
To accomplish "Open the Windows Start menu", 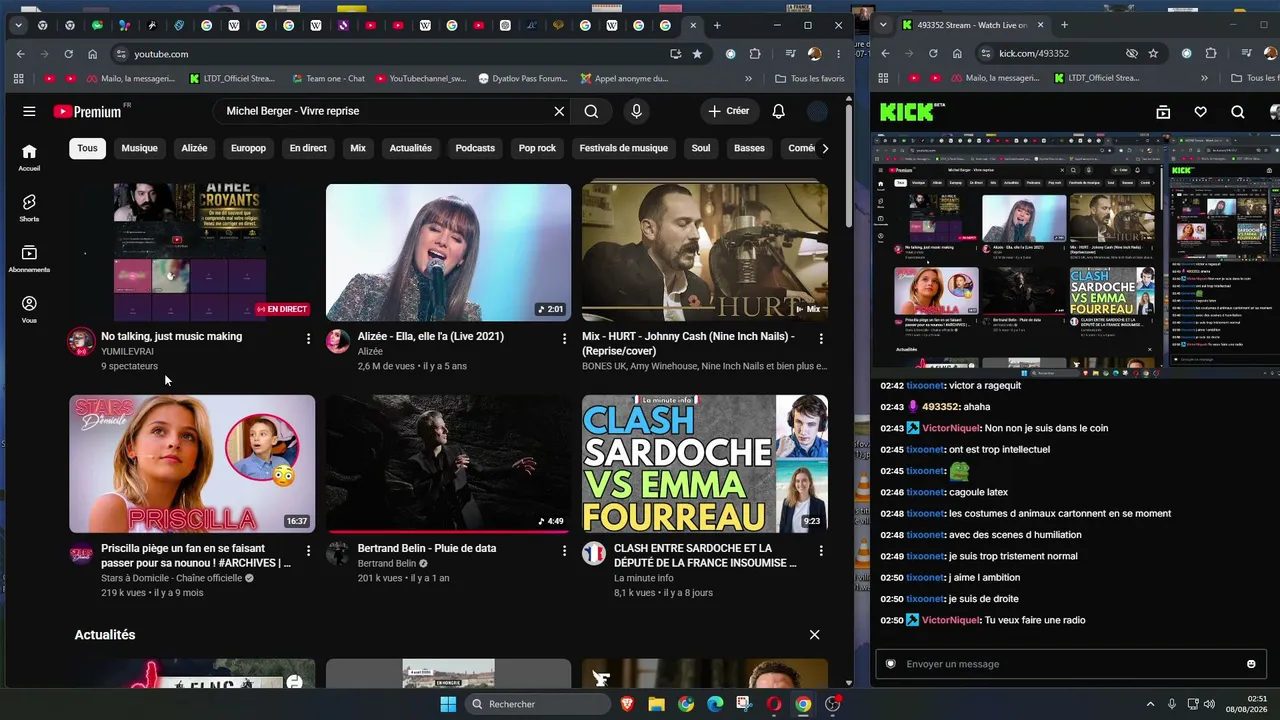I will tap(448, 704).
